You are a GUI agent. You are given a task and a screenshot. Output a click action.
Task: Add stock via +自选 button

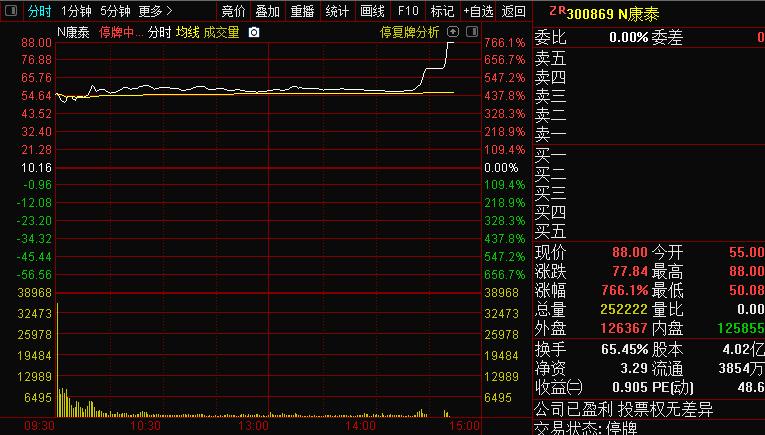[x=478, y=11]
